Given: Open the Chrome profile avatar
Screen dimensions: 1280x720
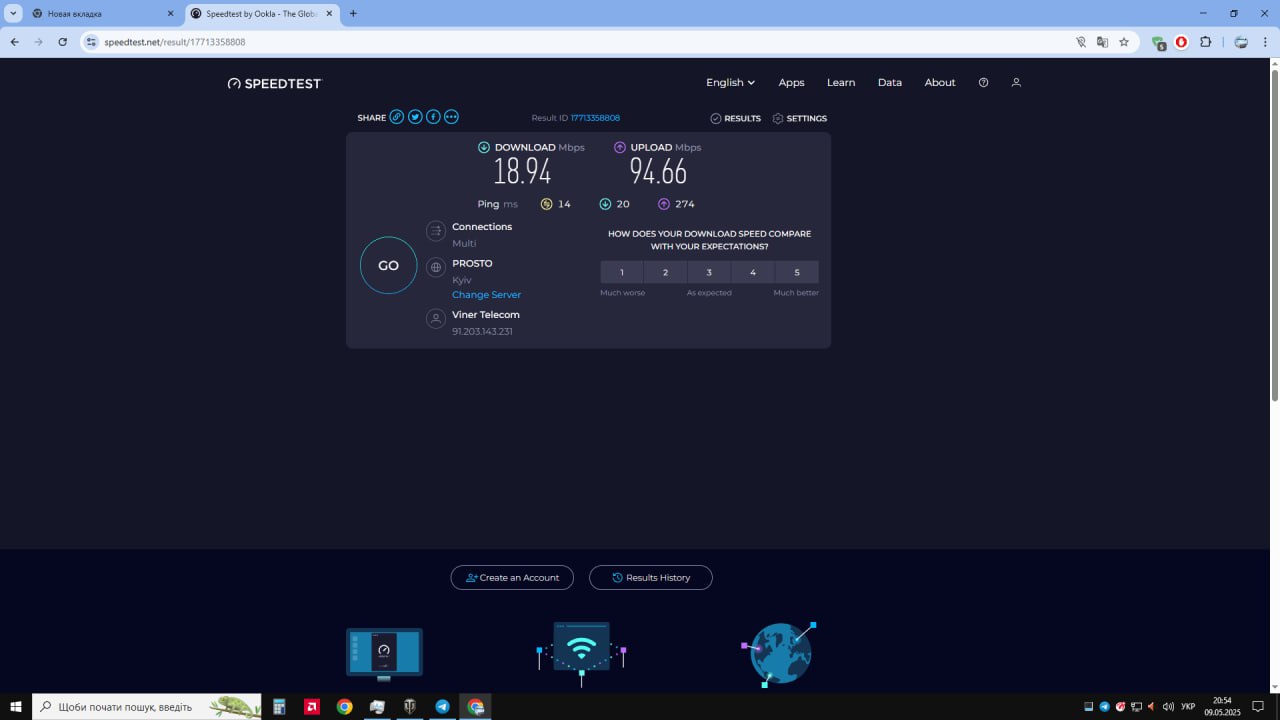Looking at the screenshot, I should pyautogui.click(x=1241, y=42).
